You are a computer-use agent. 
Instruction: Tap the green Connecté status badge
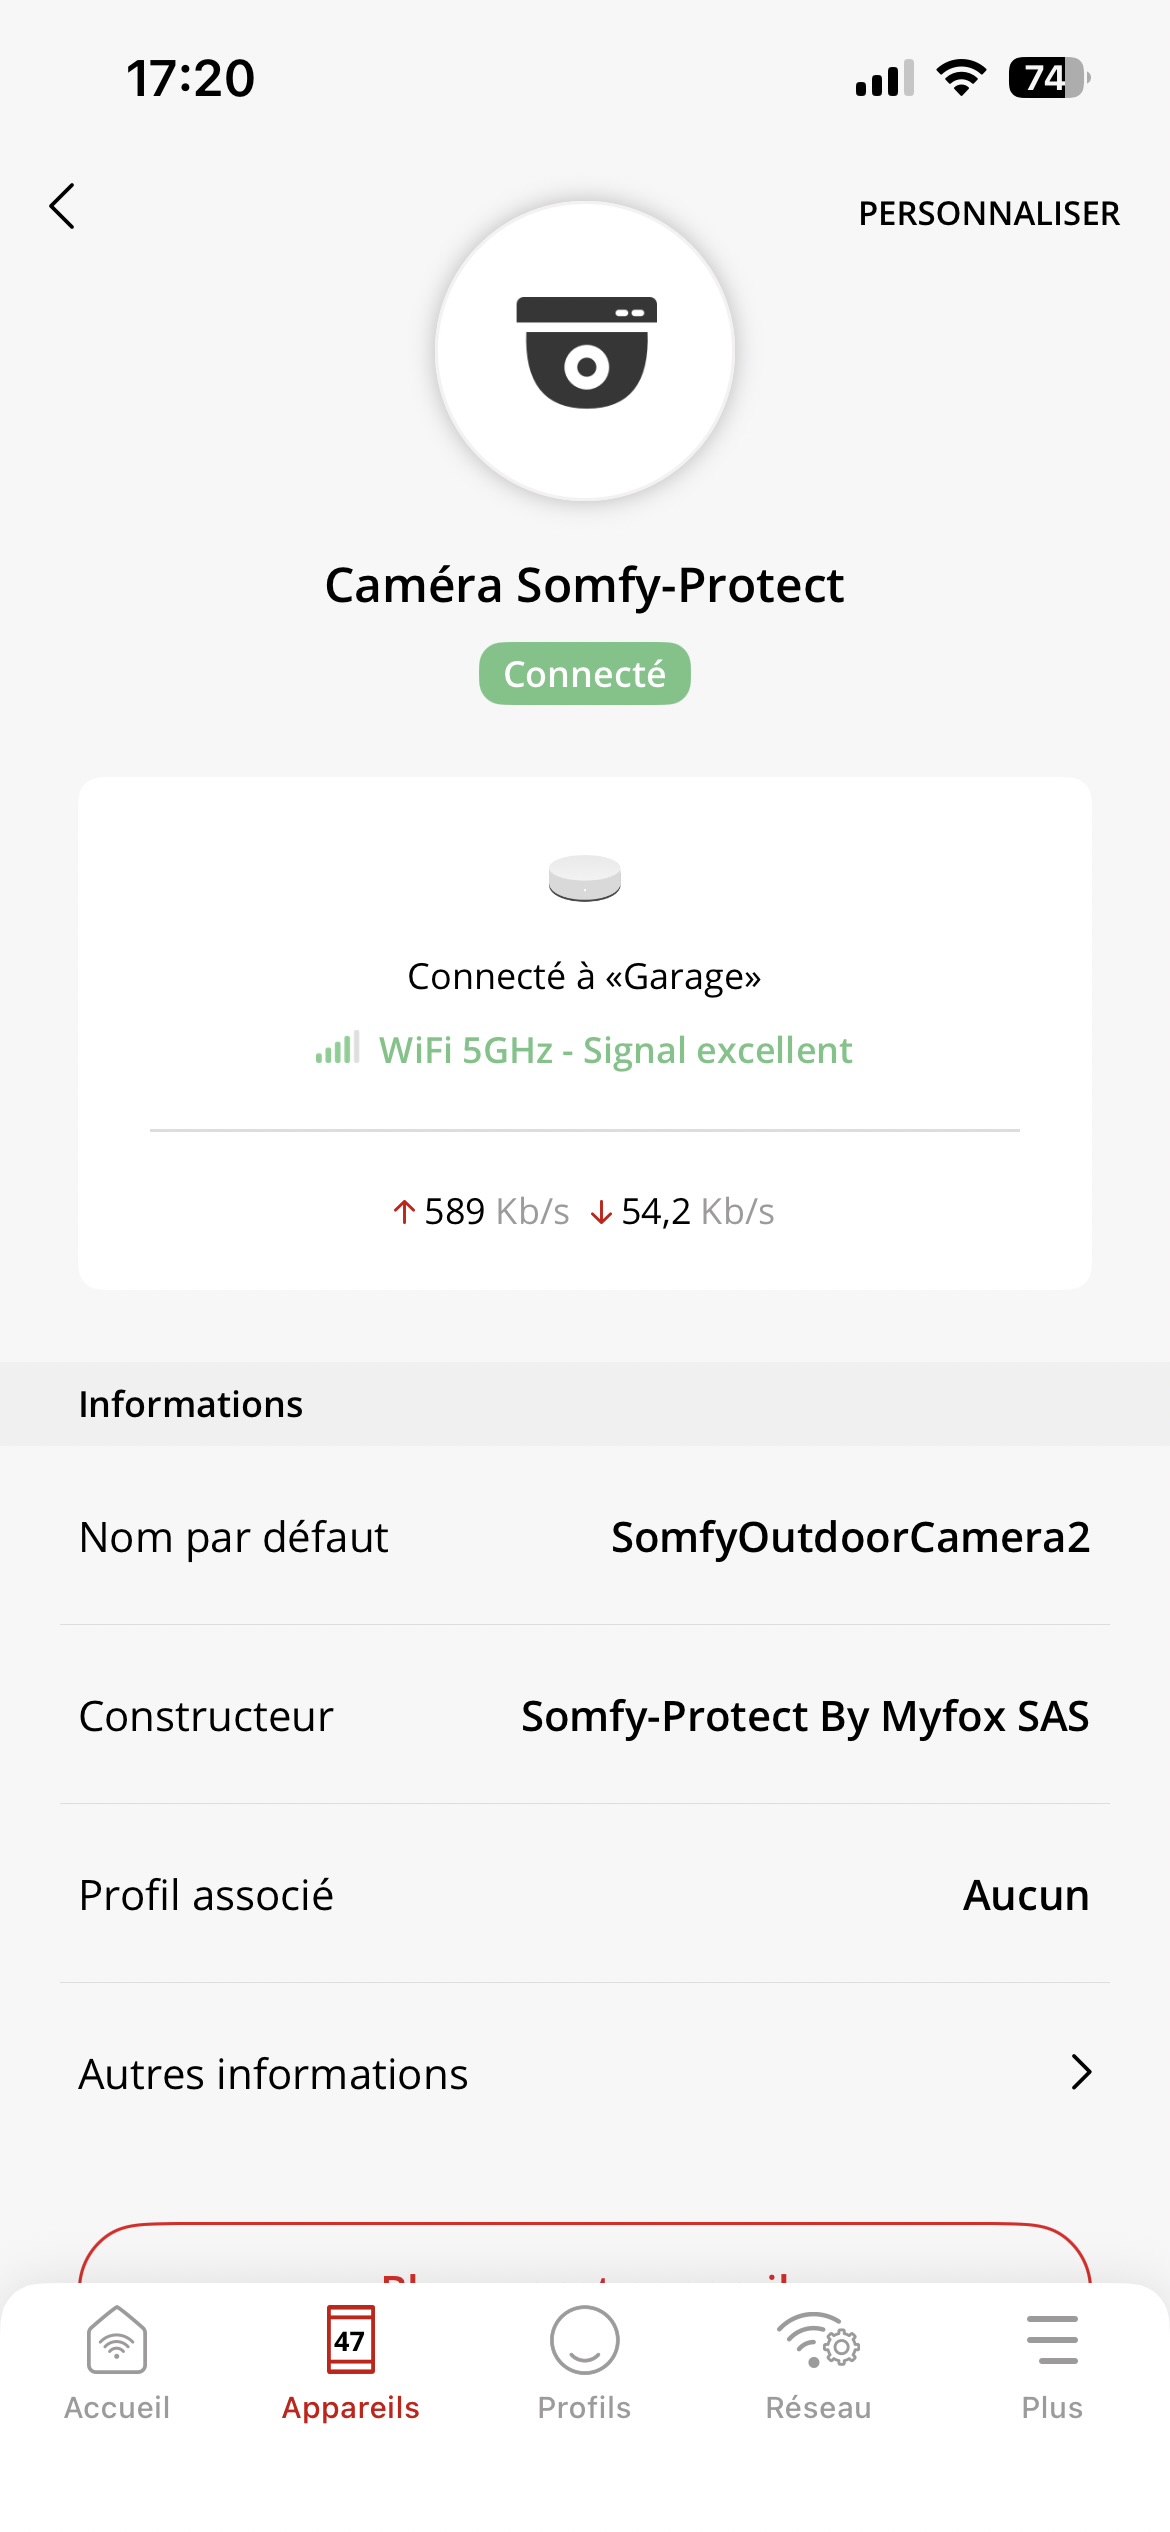[x=585, y=674]
